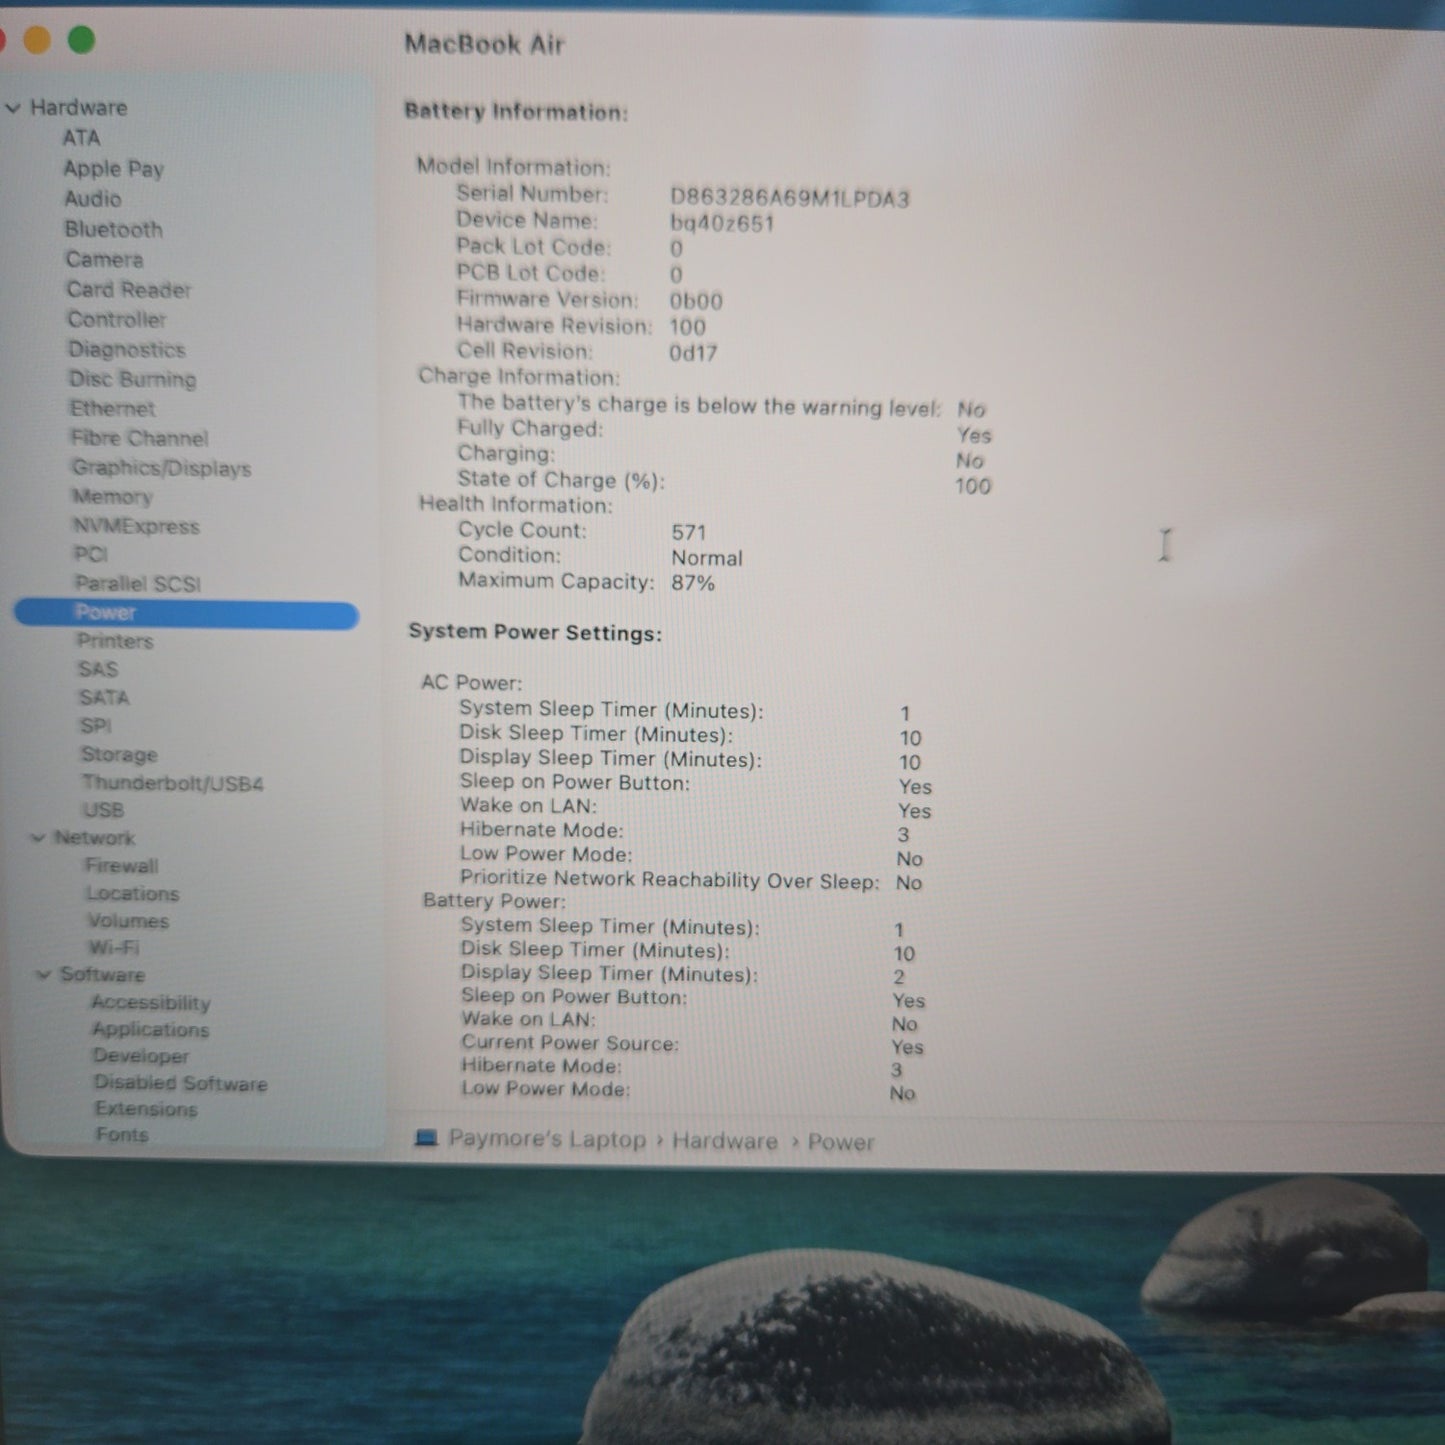Select Fonts under Software

pos(122,1135)
